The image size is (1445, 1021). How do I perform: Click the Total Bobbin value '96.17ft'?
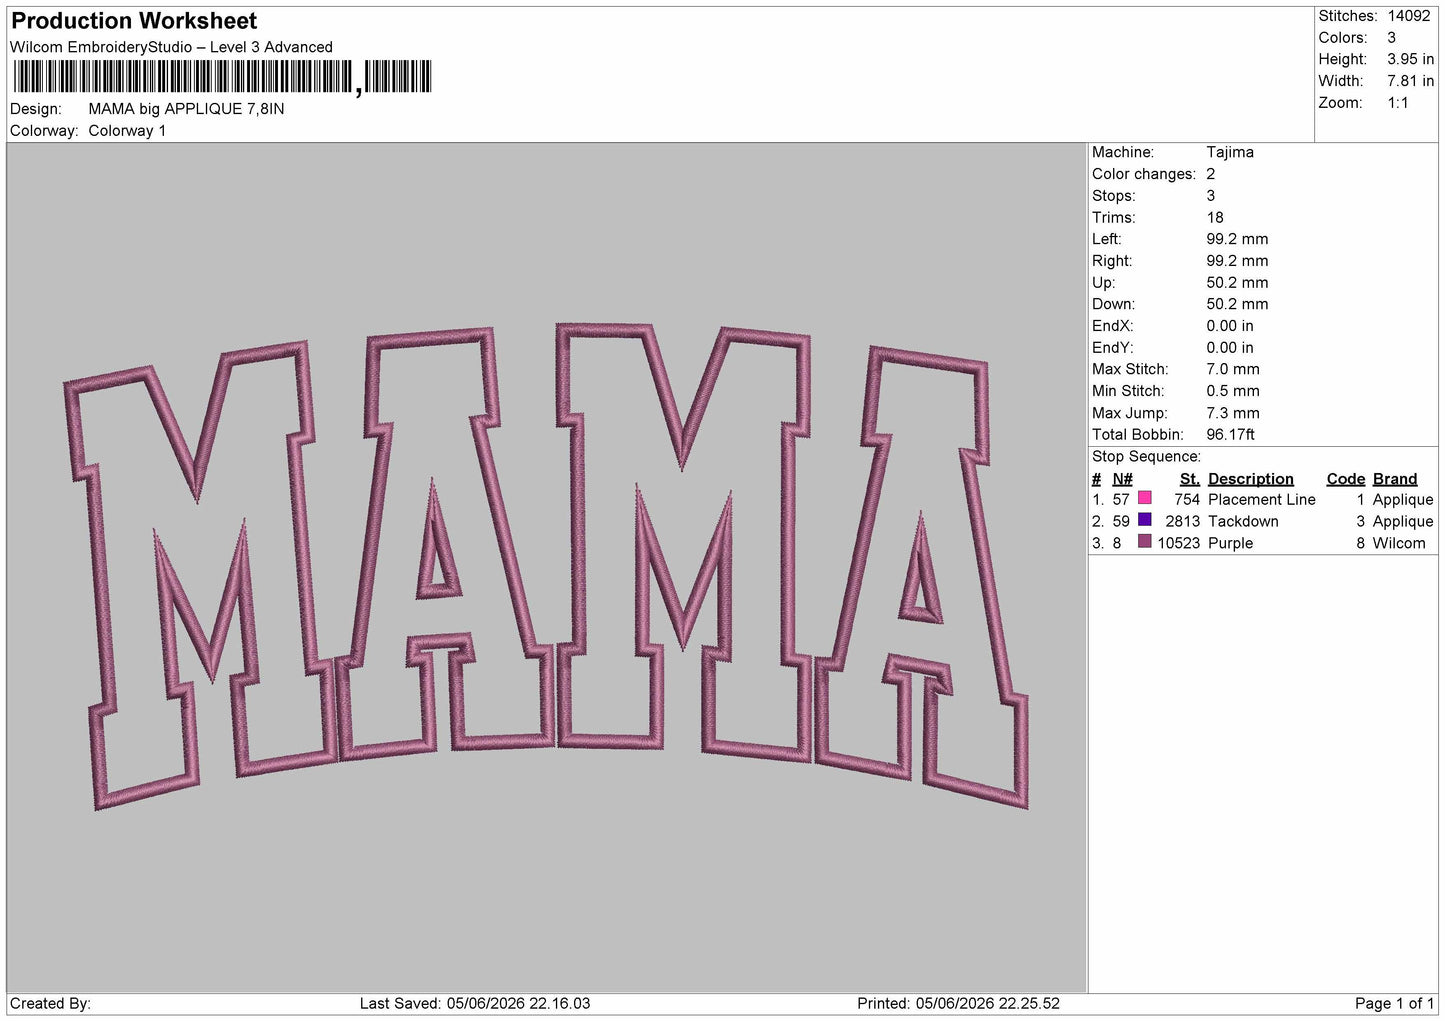pyautogui.click(x=1230, y=435)
